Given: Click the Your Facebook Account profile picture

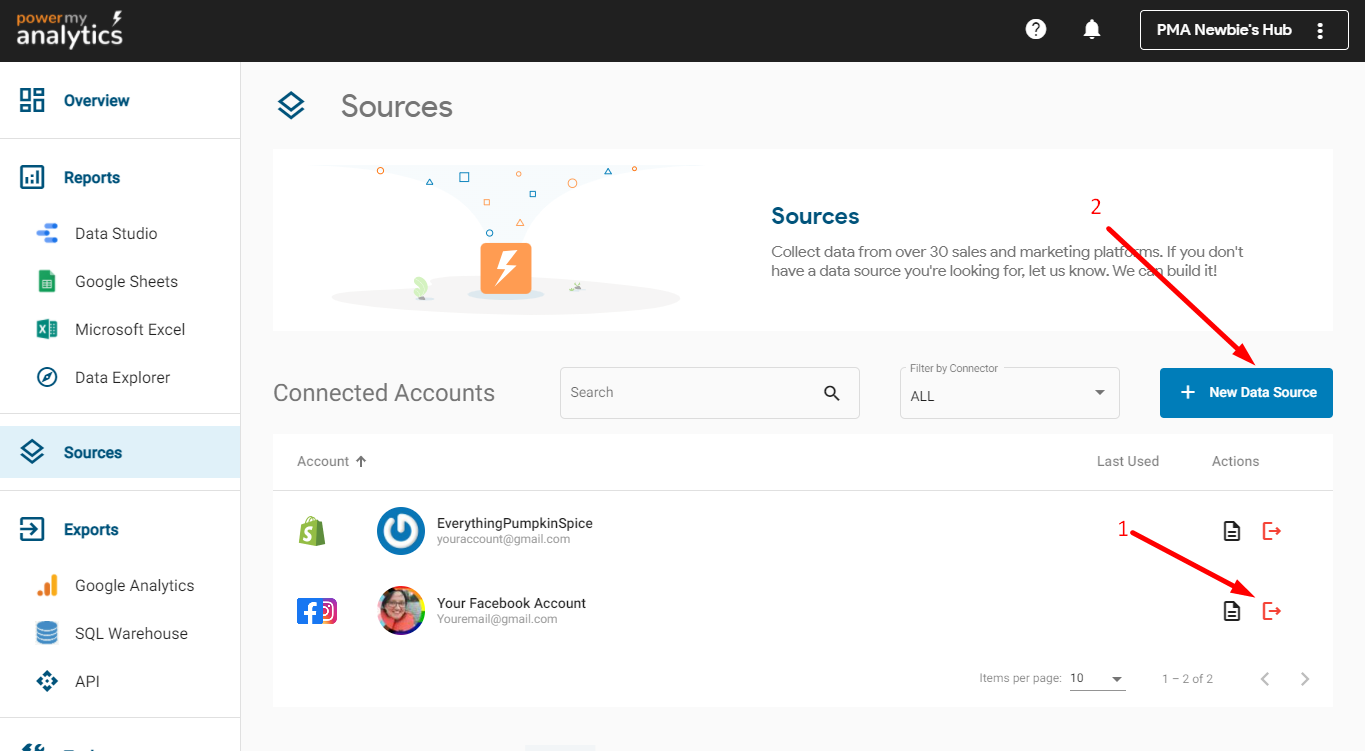Looking at the screenshot, I should pyautogui.click(x=401, y=611).
